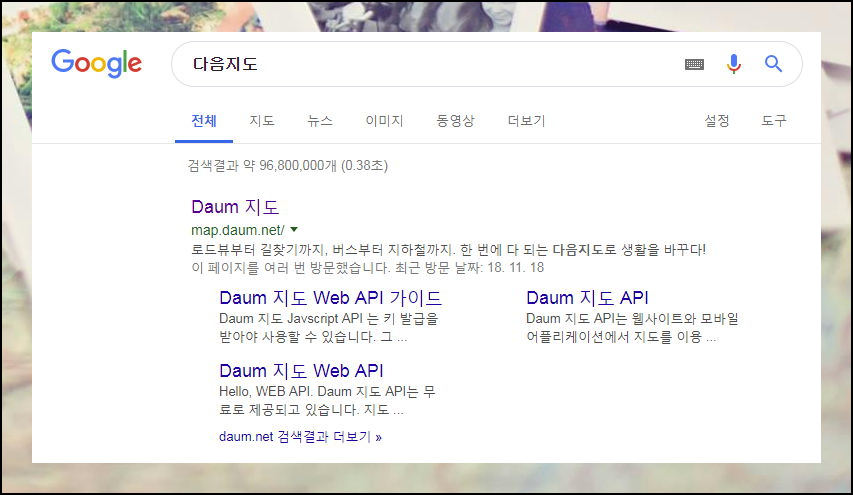Viewport: 853px width, 495px height.
Task: Switch to the 지도 tab
Action: tap(262, 121)
